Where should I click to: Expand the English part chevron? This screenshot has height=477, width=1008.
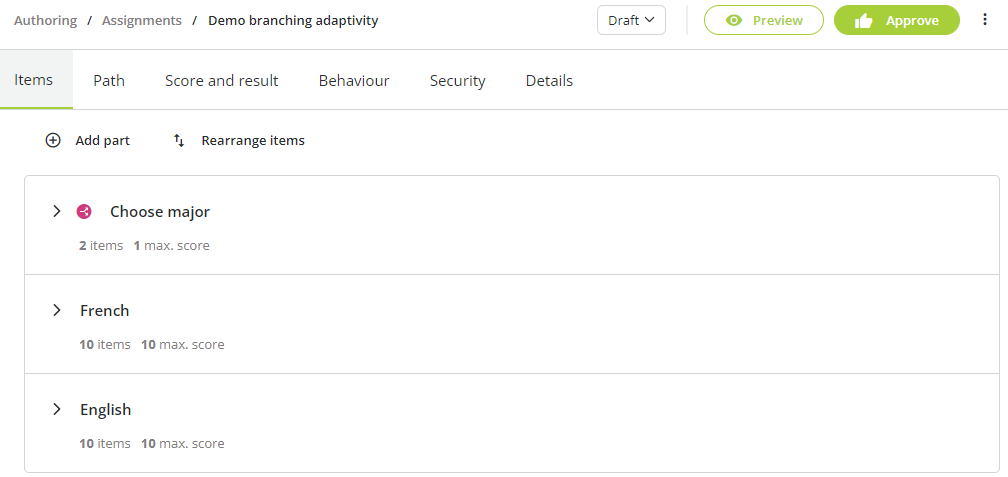(57, 410)
